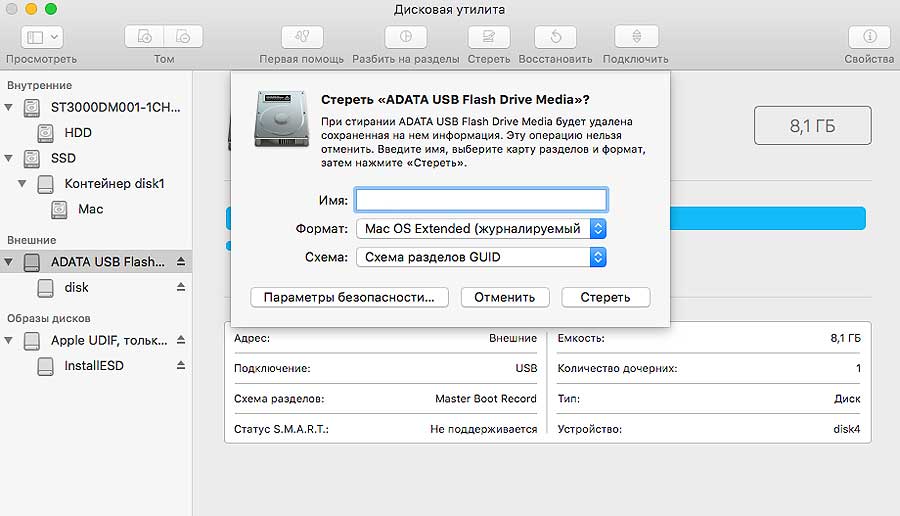Click the Cancel (Отменить) button
900x516 pixels.
click(505, 297)
